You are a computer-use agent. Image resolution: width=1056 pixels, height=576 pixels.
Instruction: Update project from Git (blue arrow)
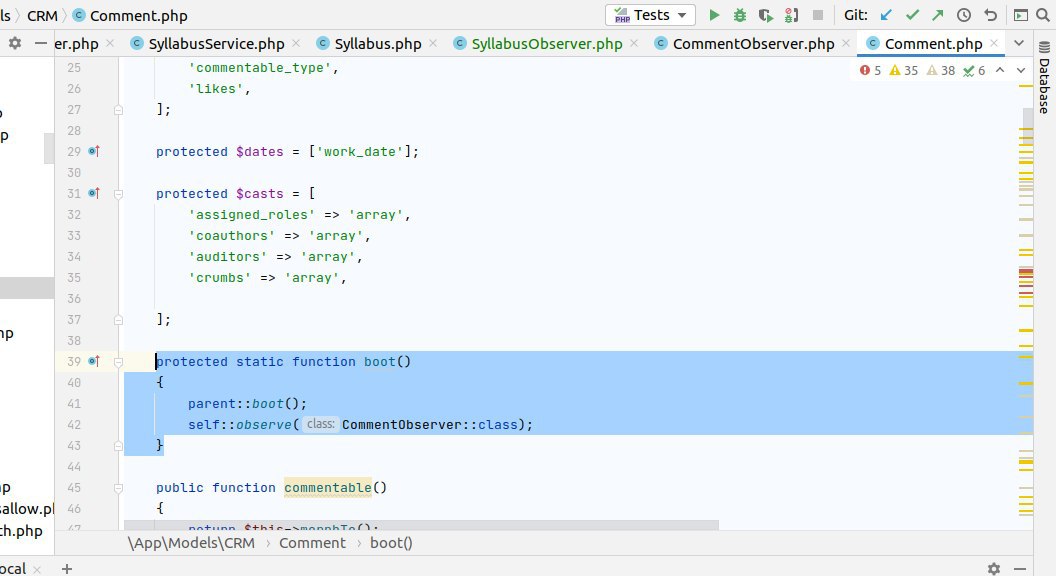coord(886,15)
